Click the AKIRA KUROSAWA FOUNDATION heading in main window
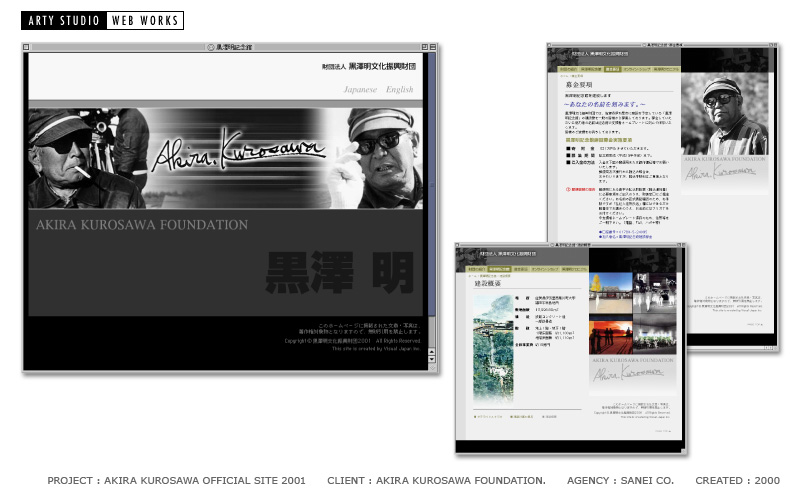 (142, 225)
